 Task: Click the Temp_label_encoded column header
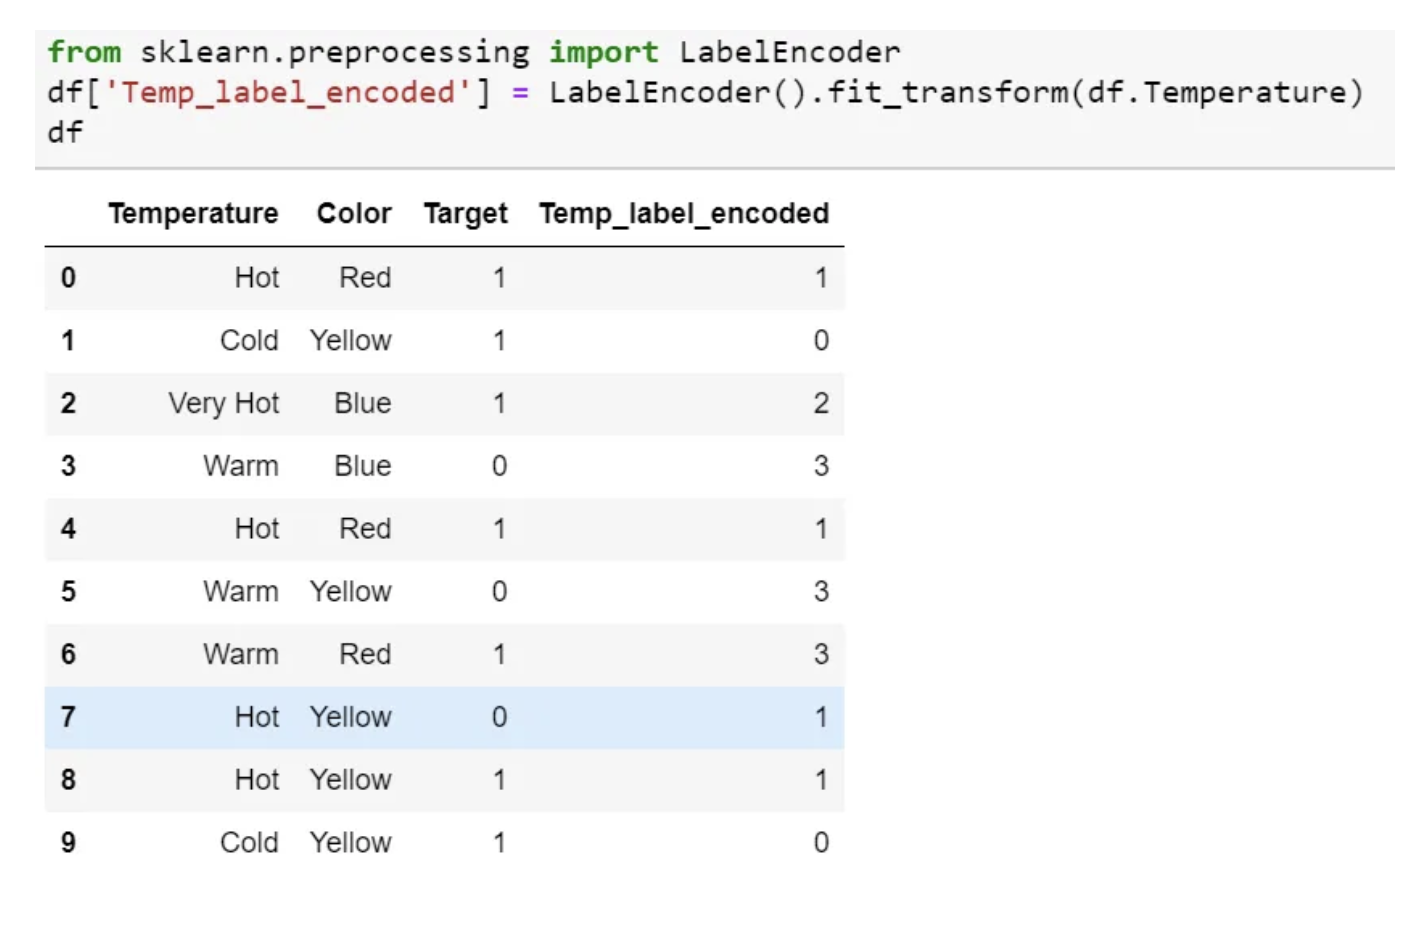point(684,213)
